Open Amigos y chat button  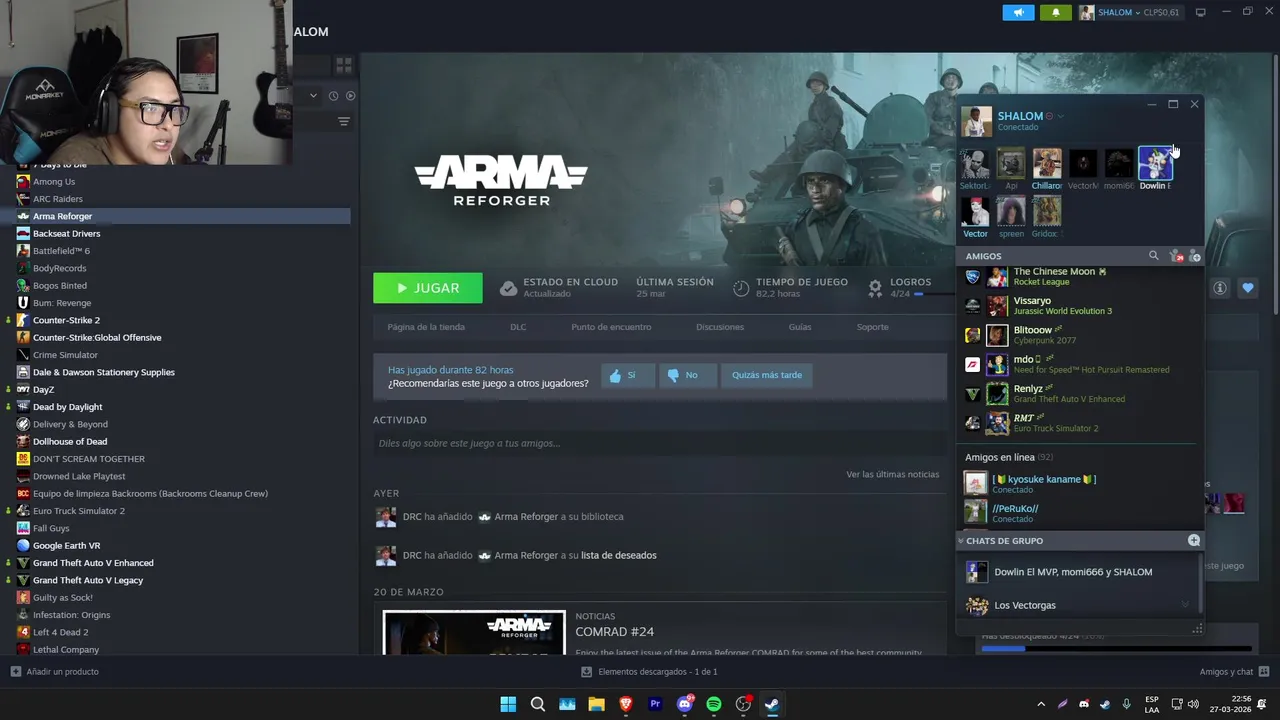click(1234, 672)
